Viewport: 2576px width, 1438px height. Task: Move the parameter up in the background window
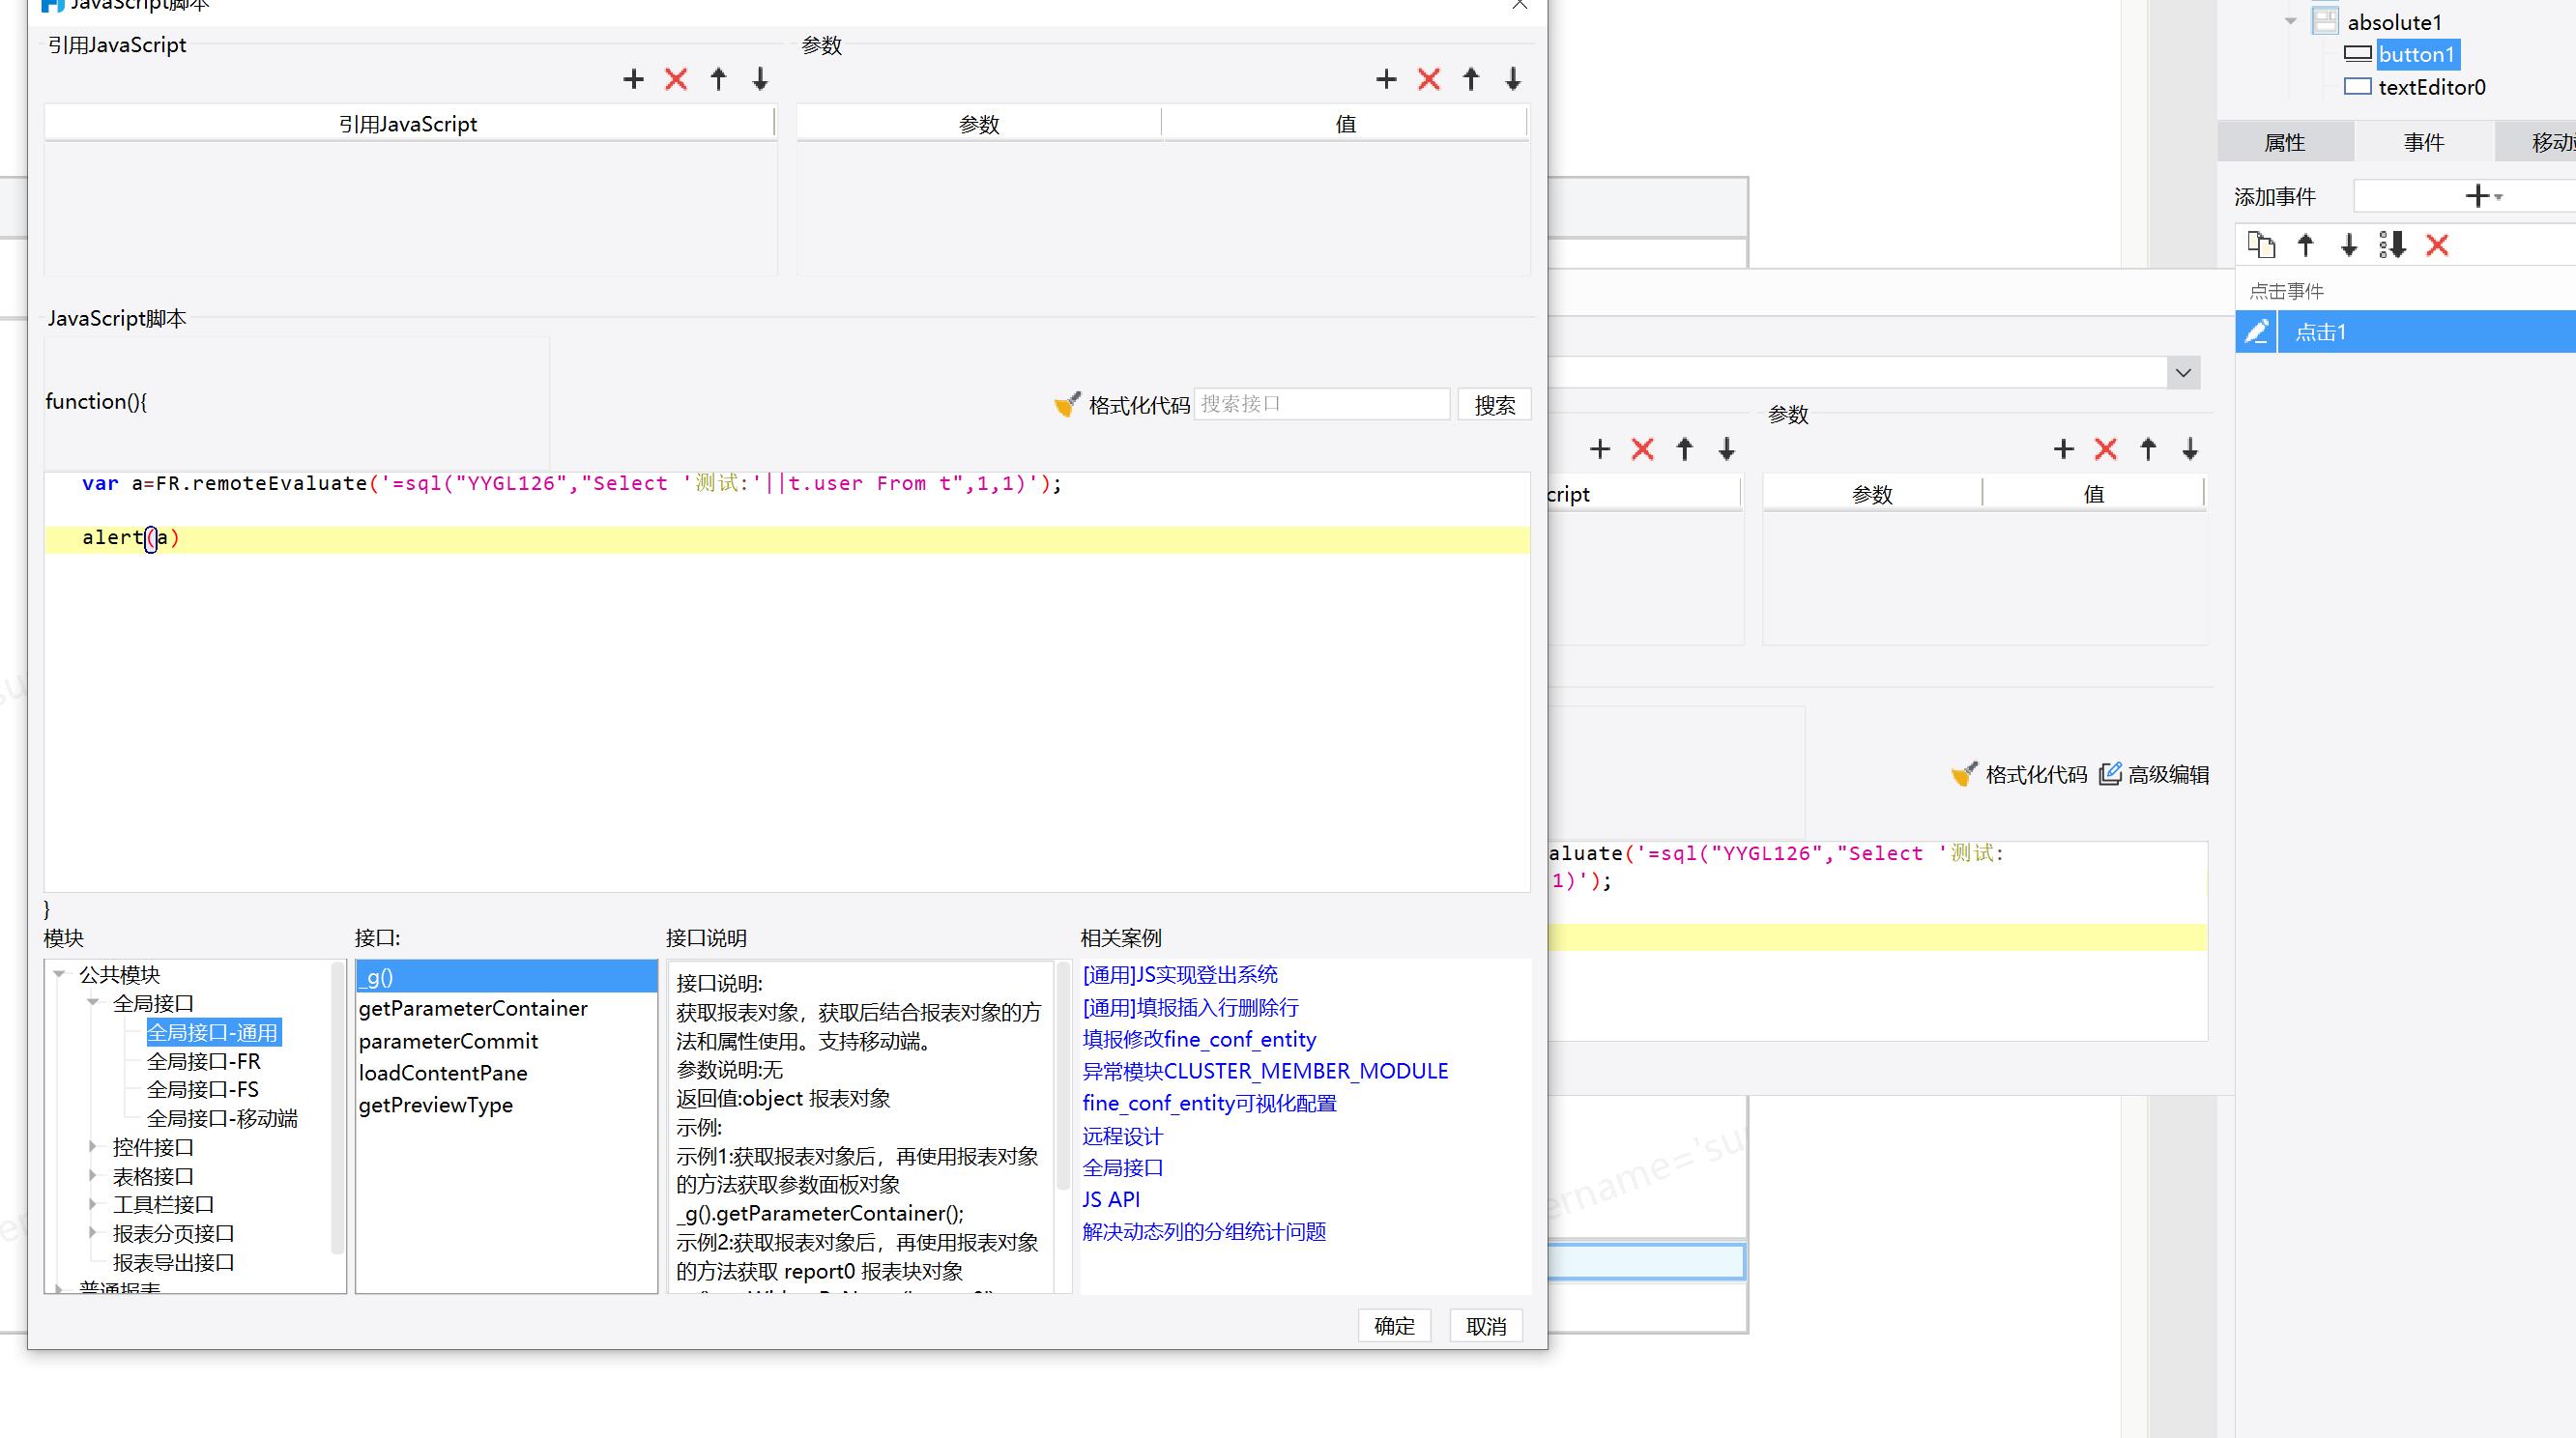click(2148, 449)
